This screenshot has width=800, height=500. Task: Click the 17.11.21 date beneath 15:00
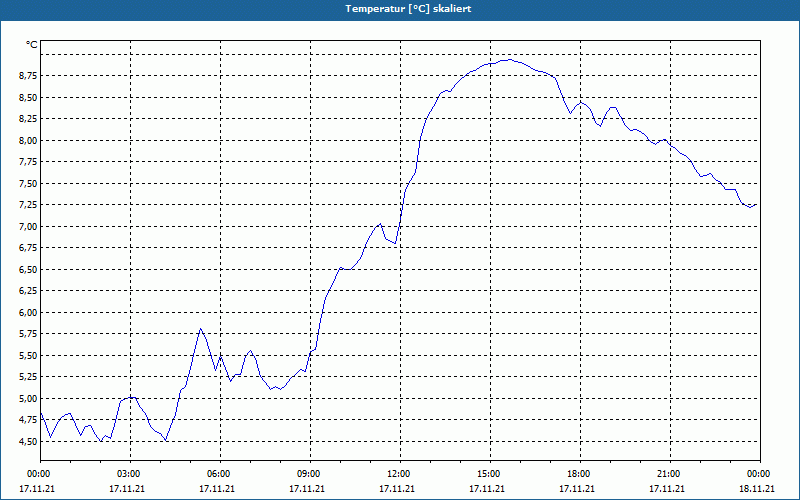(x=487, y=489)
